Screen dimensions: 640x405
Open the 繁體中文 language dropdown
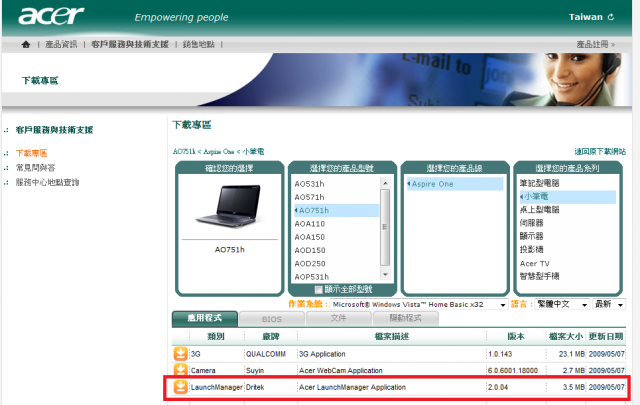coord(562,305)
